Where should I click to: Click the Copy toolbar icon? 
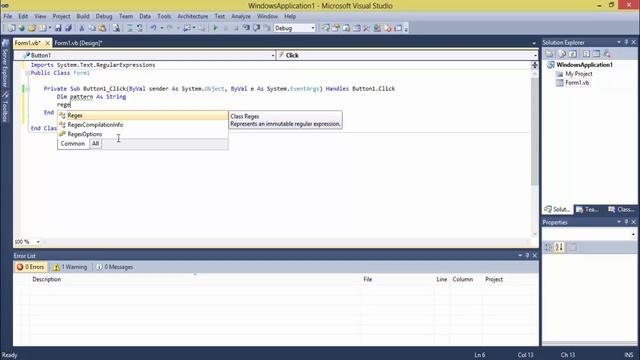[x=91, y=28]
